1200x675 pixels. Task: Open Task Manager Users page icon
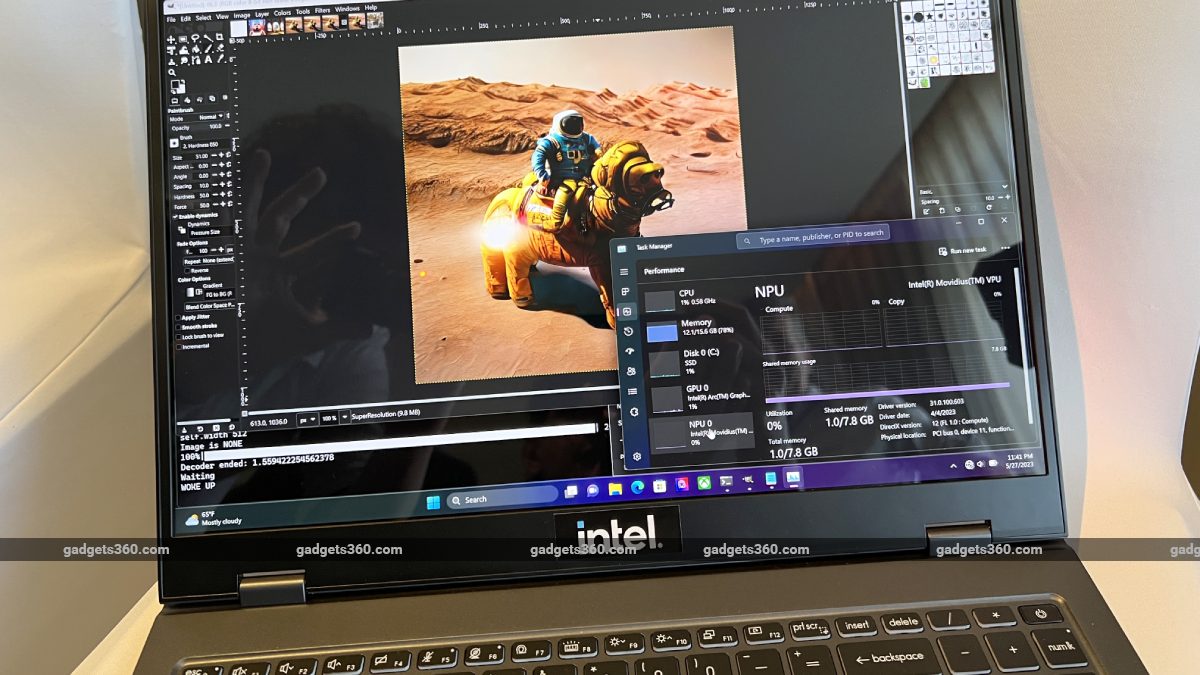(x=630, y=371)
